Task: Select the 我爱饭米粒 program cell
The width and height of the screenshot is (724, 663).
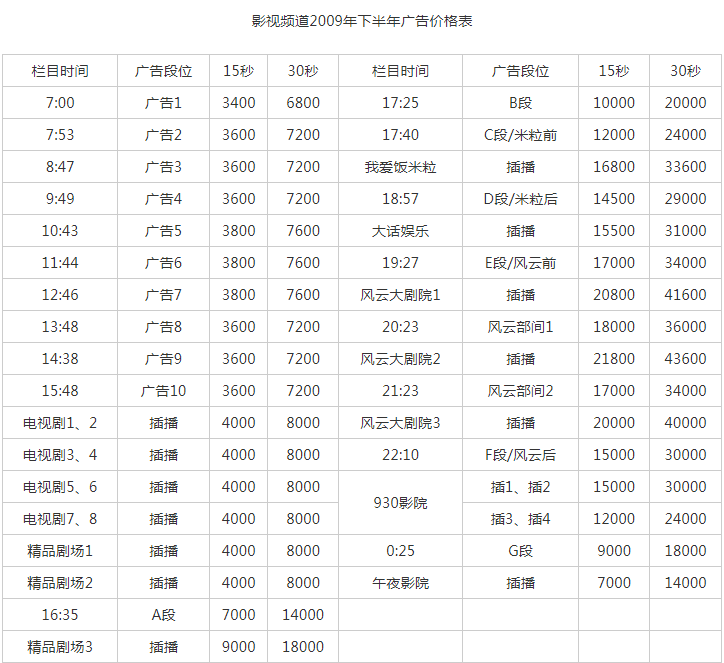Action: pos(400,166)
